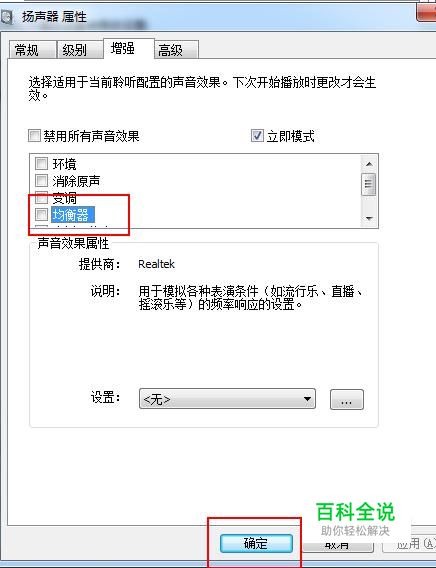Viewport: 436px width, 568px height.
Task: Click the effects list scroll-down arrow
Action: tap(369, 218)
